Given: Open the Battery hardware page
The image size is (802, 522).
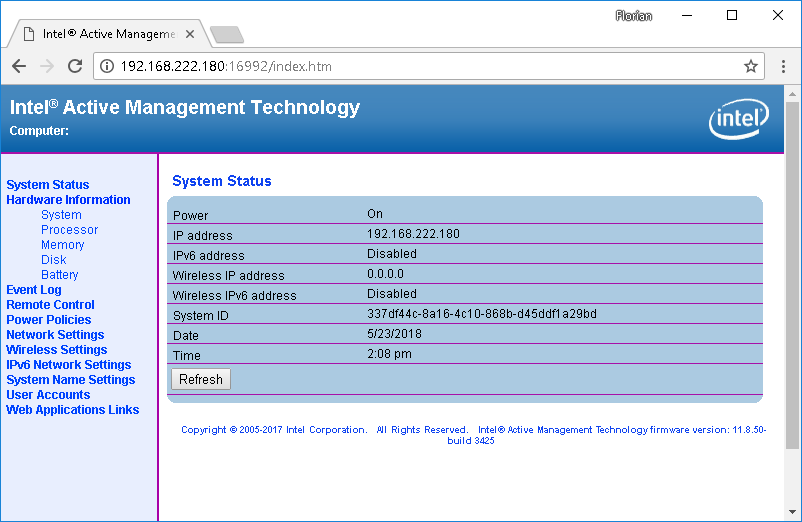Looking at the screenshot, I should (59, 275).
